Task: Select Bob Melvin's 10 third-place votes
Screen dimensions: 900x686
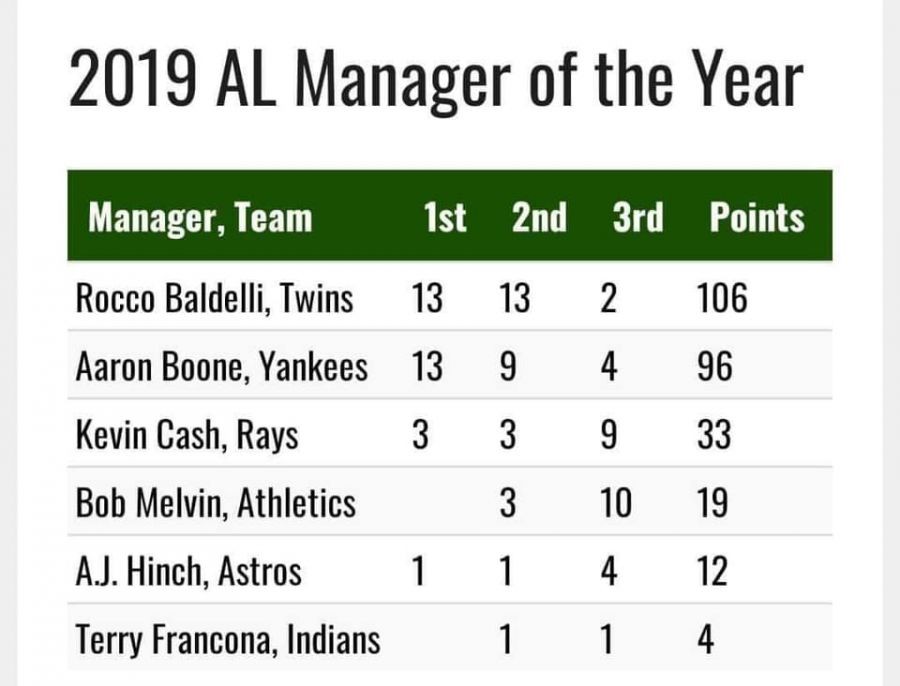Action: coord(615,504)
